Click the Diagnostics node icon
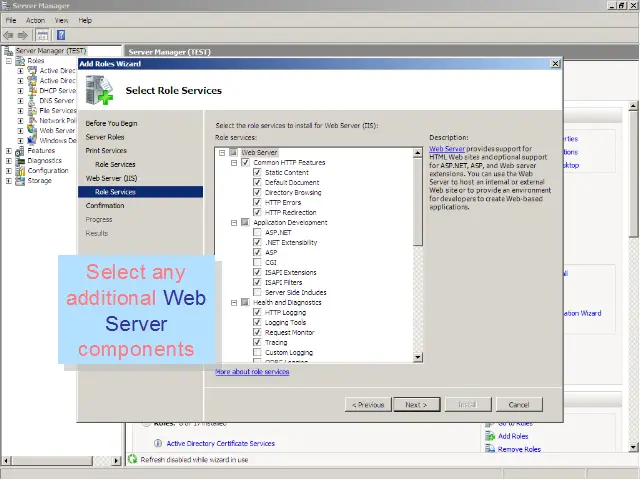 point(20,161)
